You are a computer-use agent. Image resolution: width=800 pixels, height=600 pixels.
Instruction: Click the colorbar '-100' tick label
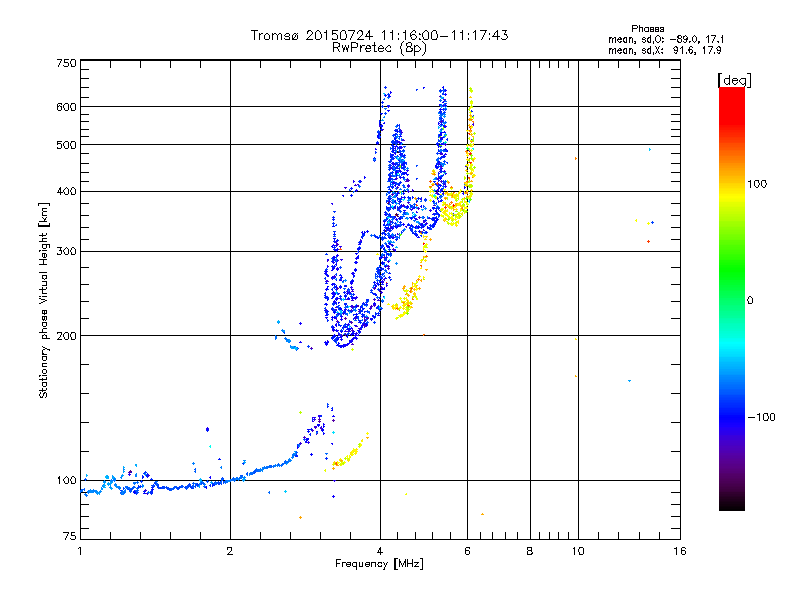click(x=761, y=417)
